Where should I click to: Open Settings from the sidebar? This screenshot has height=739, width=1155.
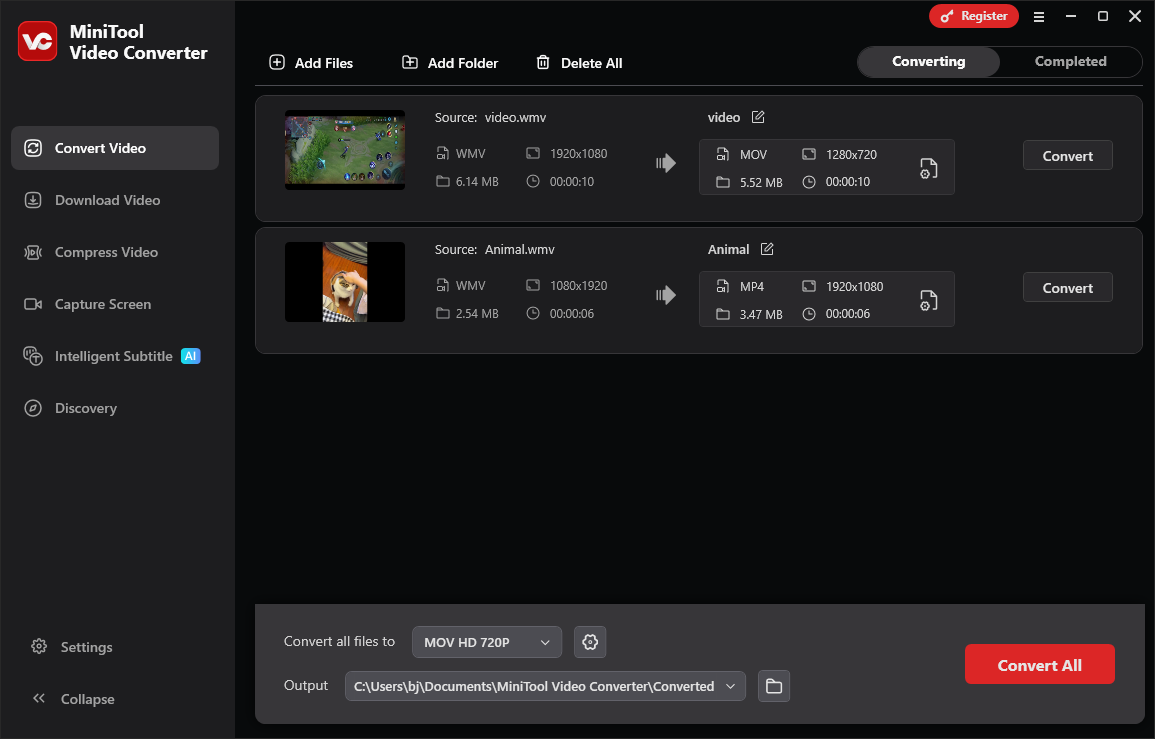pyautogui.click(x=85, y=647)
